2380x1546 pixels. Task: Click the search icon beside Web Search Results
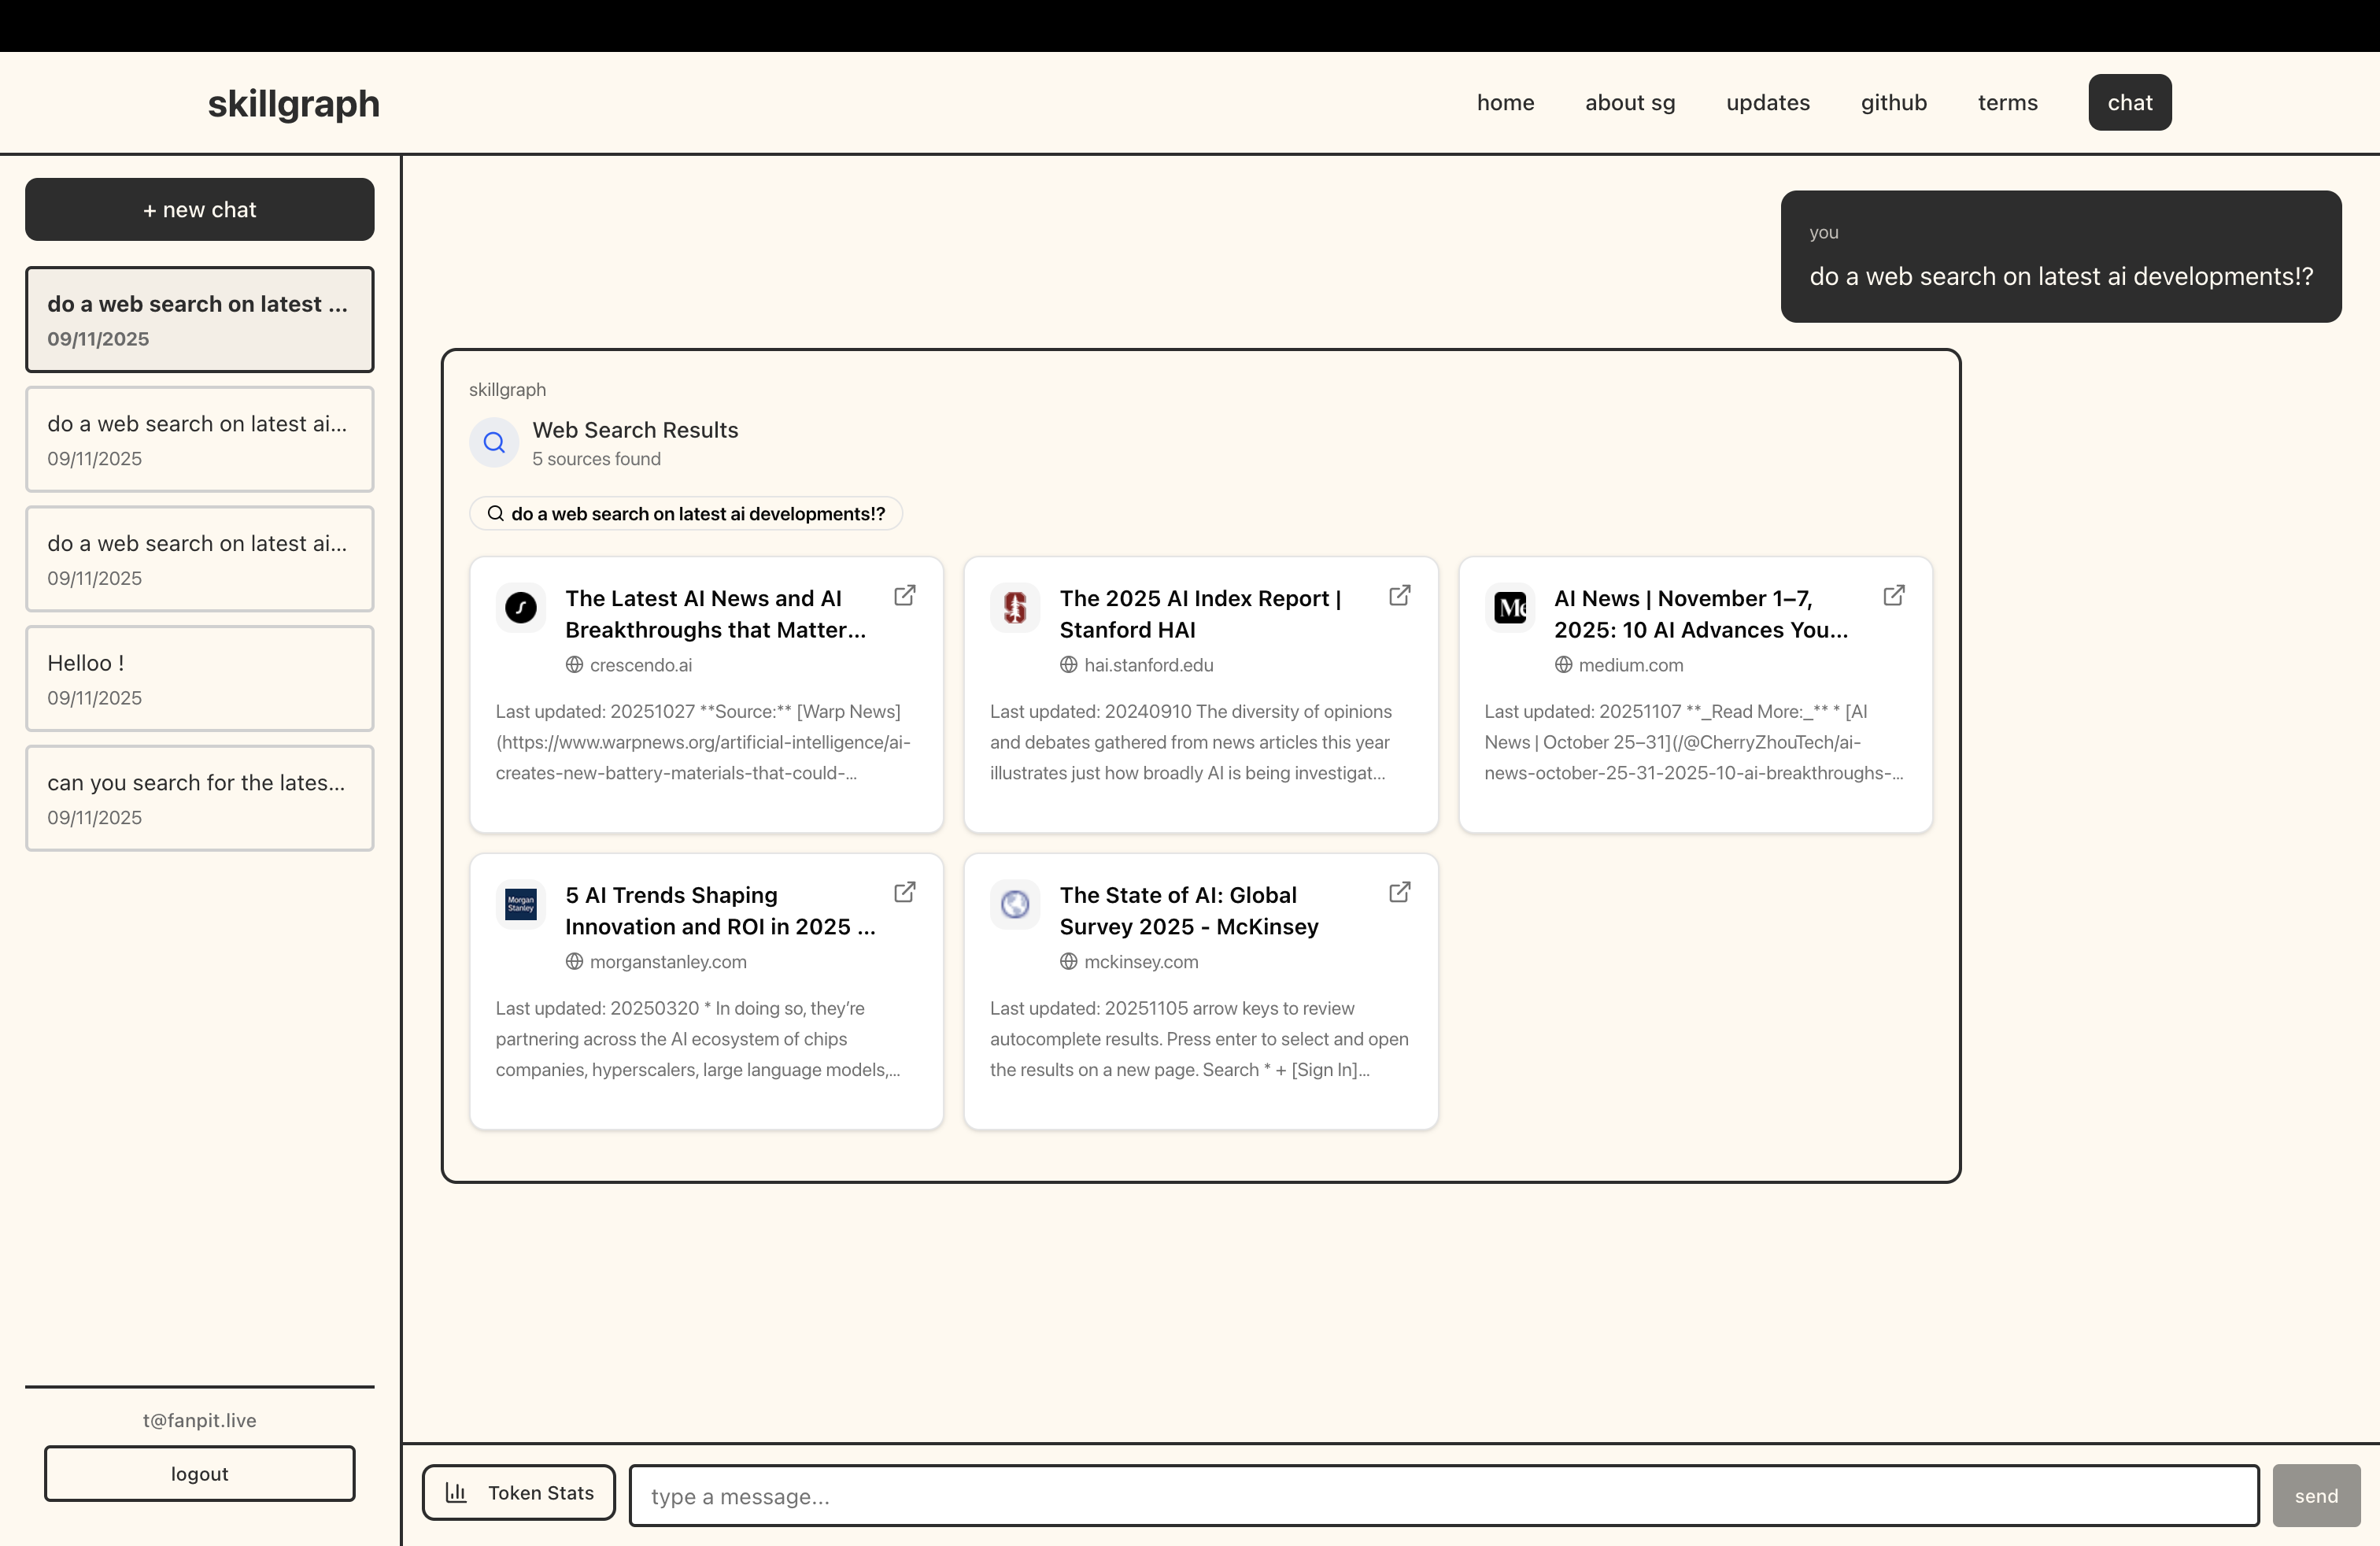click(493, 443)
